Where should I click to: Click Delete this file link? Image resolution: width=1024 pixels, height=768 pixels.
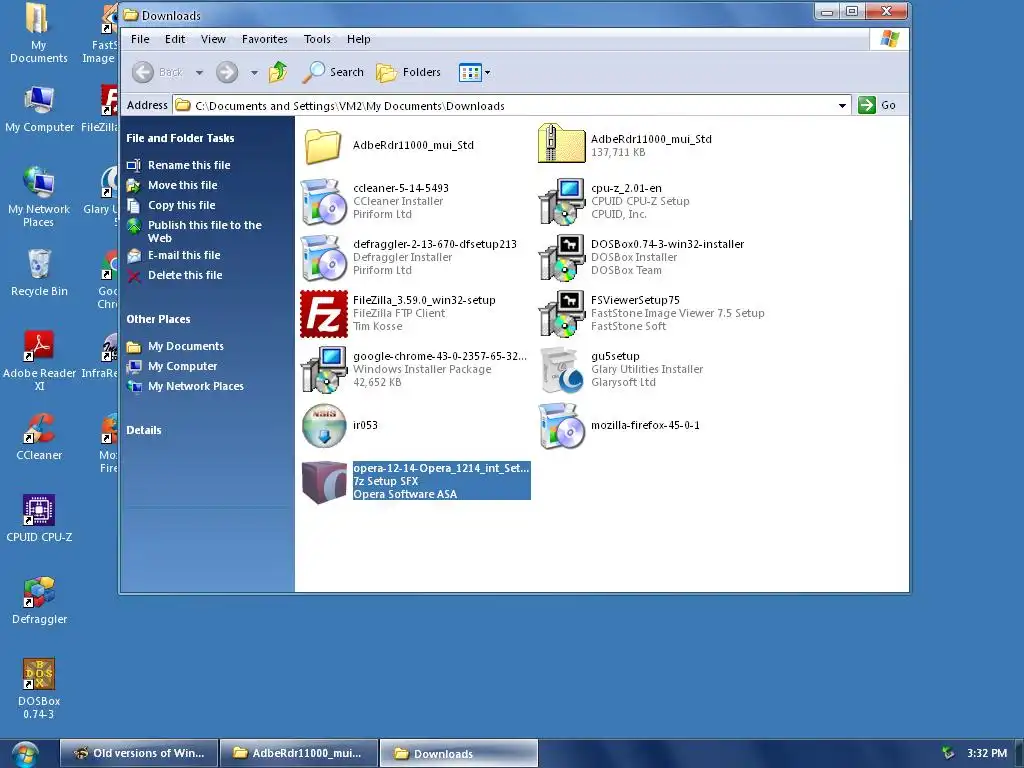click(185, 276)
